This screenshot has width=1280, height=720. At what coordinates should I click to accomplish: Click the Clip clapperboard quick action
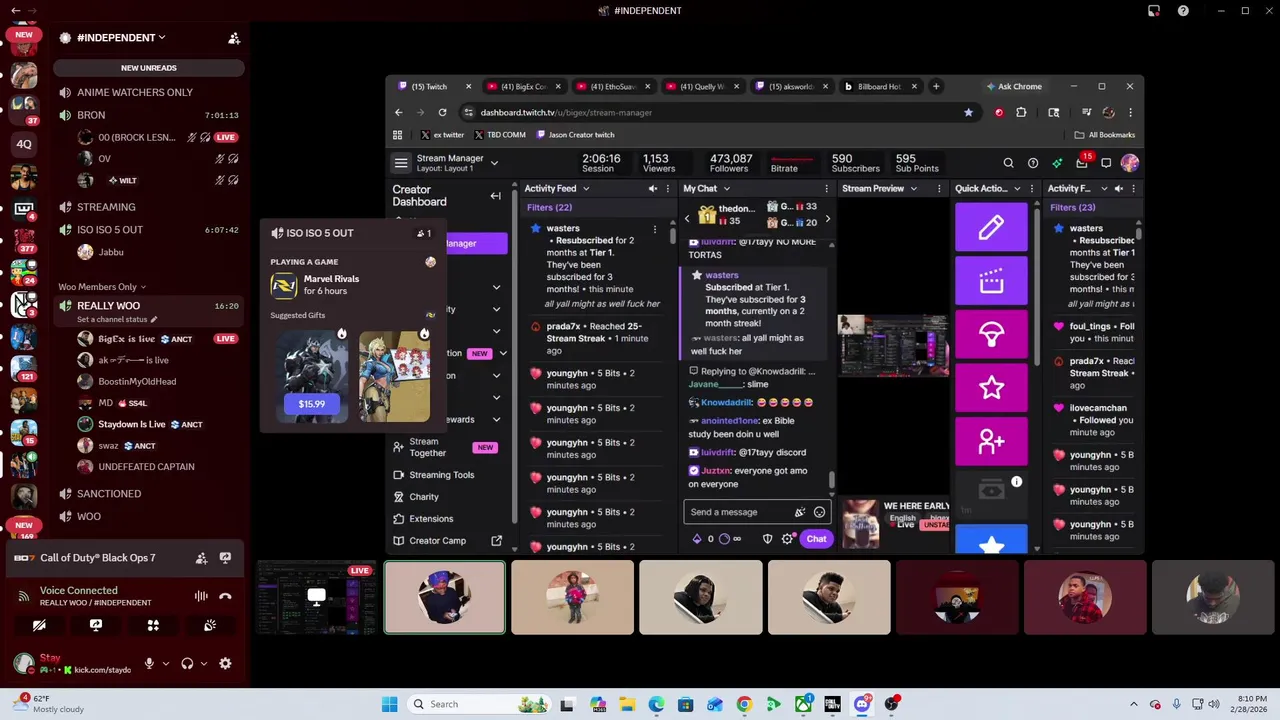(x=991, y=281)
